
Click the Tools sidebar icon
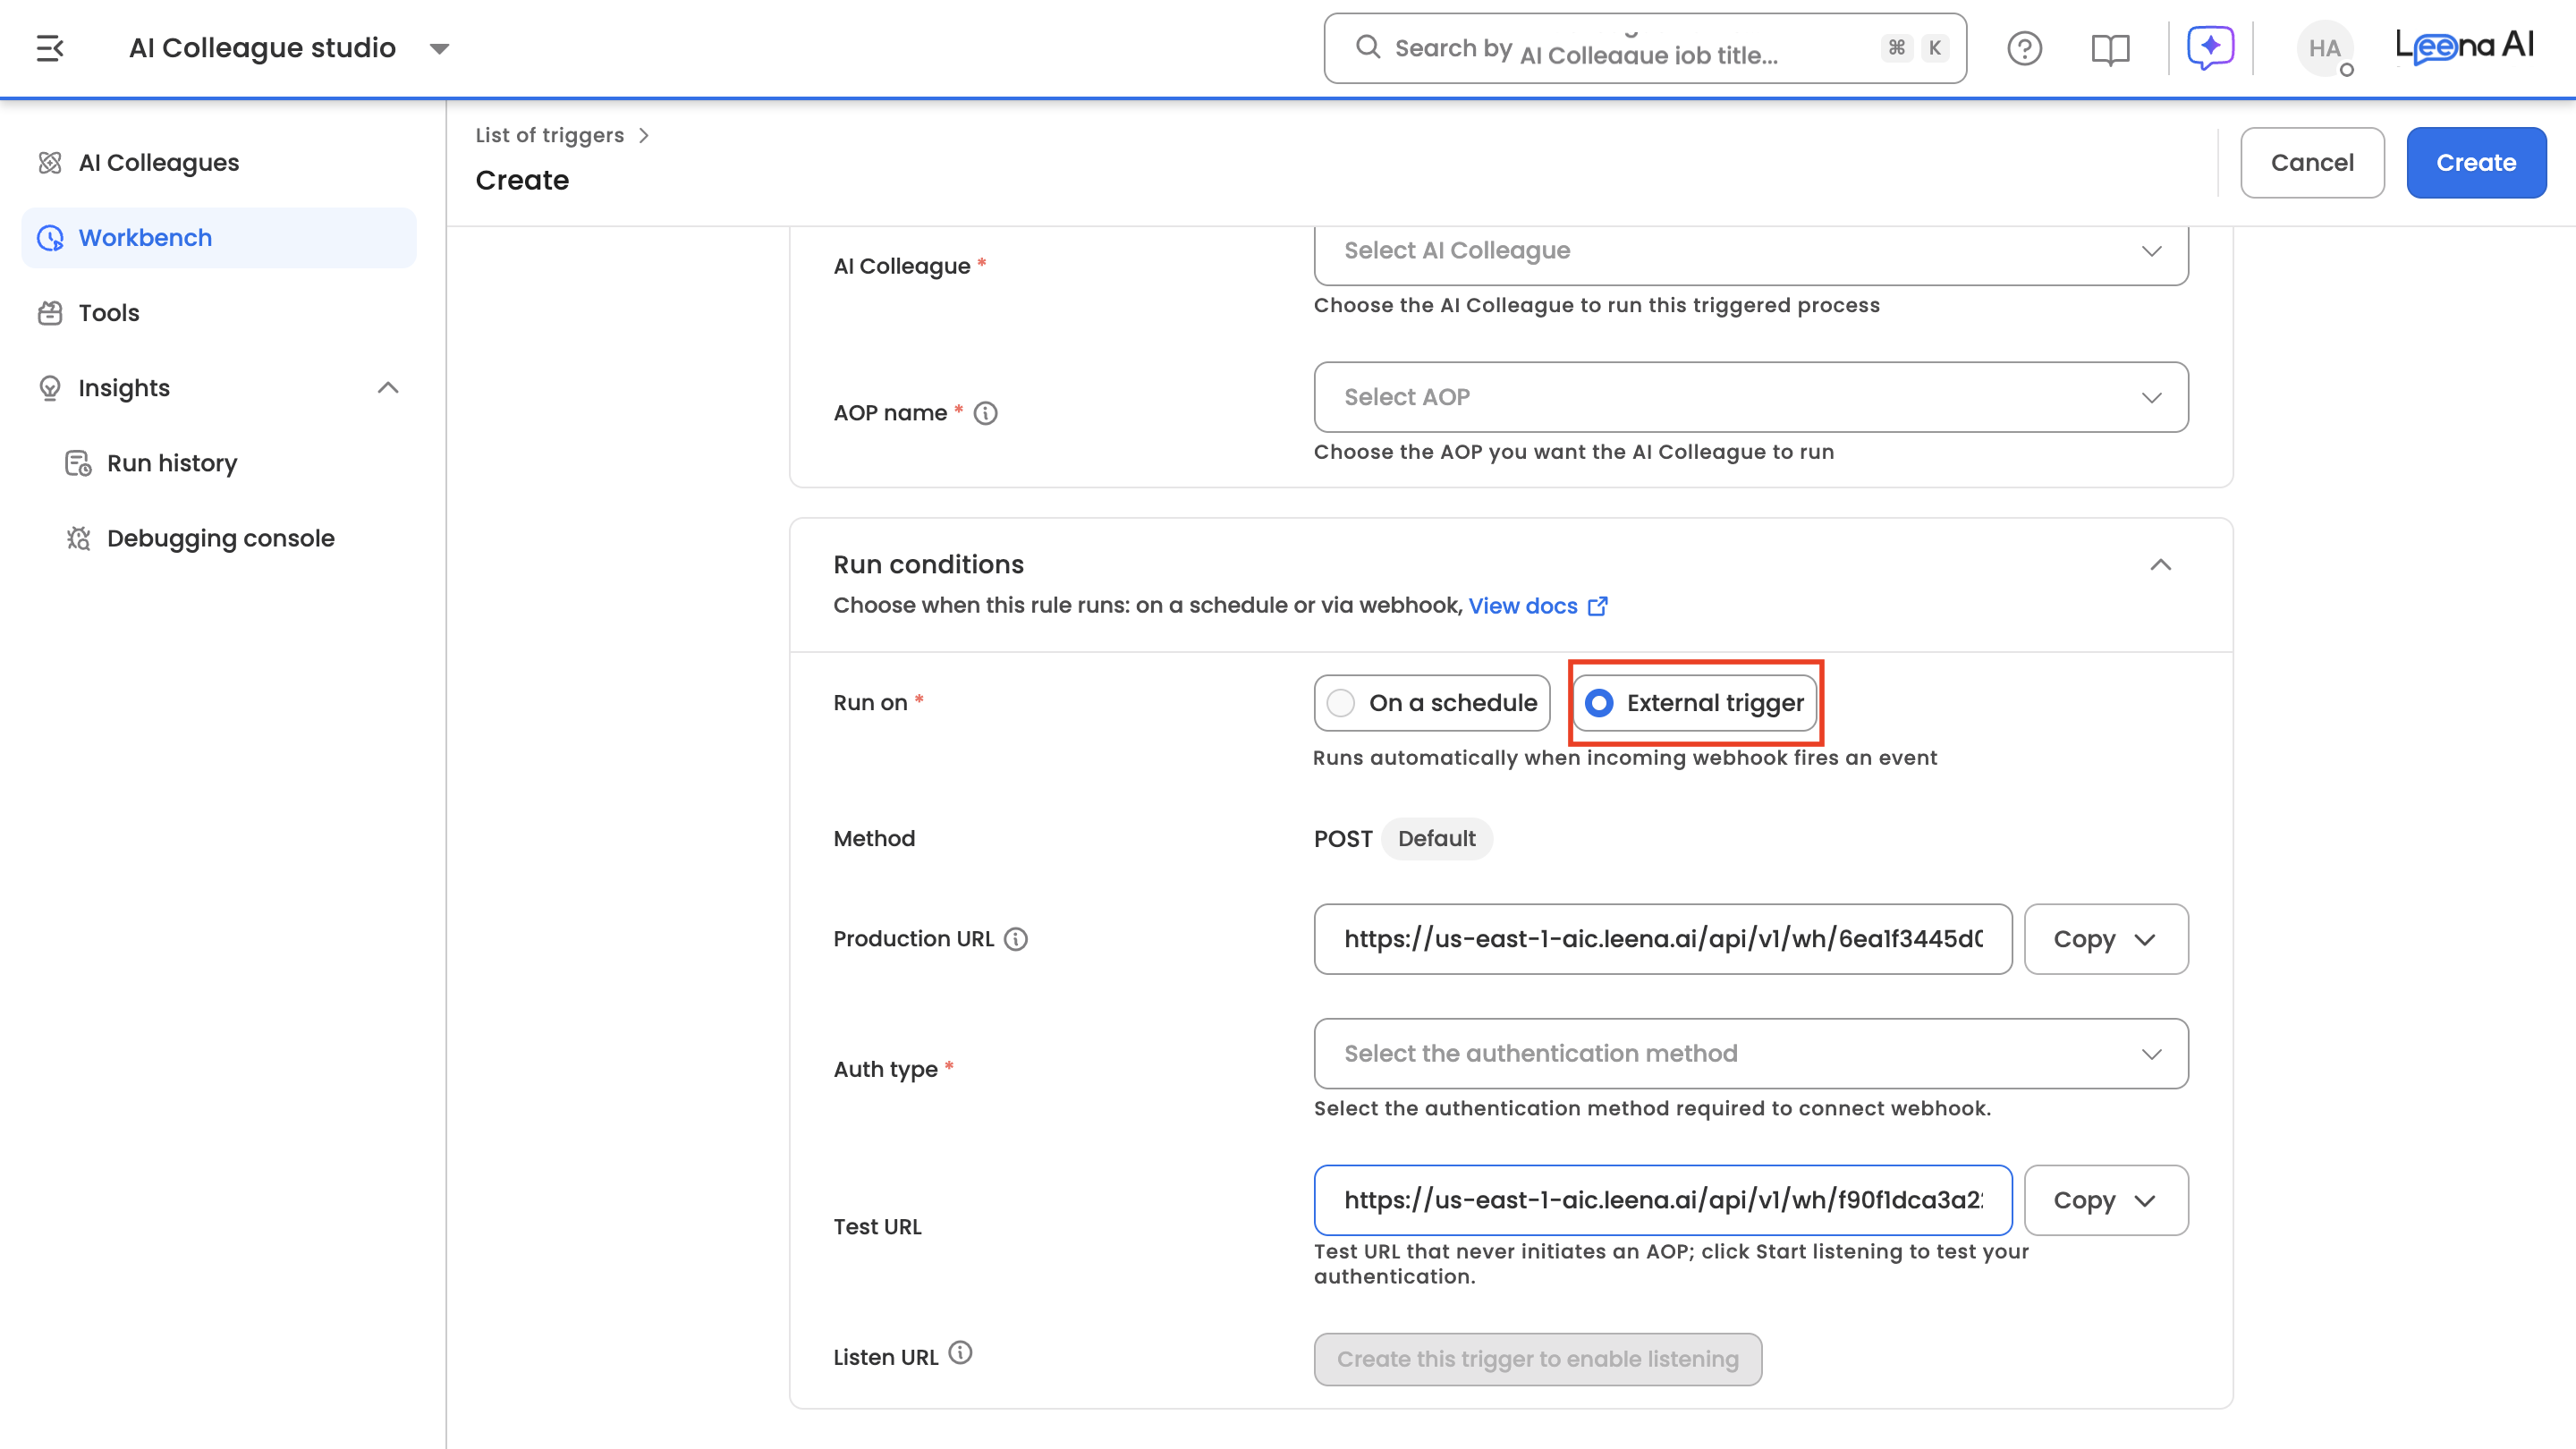coord(50,313)
